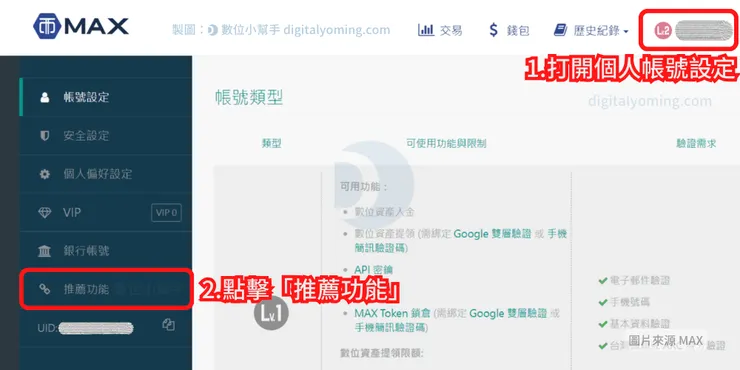Open the VIP sidebar item
This screenshot has height=370, width=740.
point(106,212)
